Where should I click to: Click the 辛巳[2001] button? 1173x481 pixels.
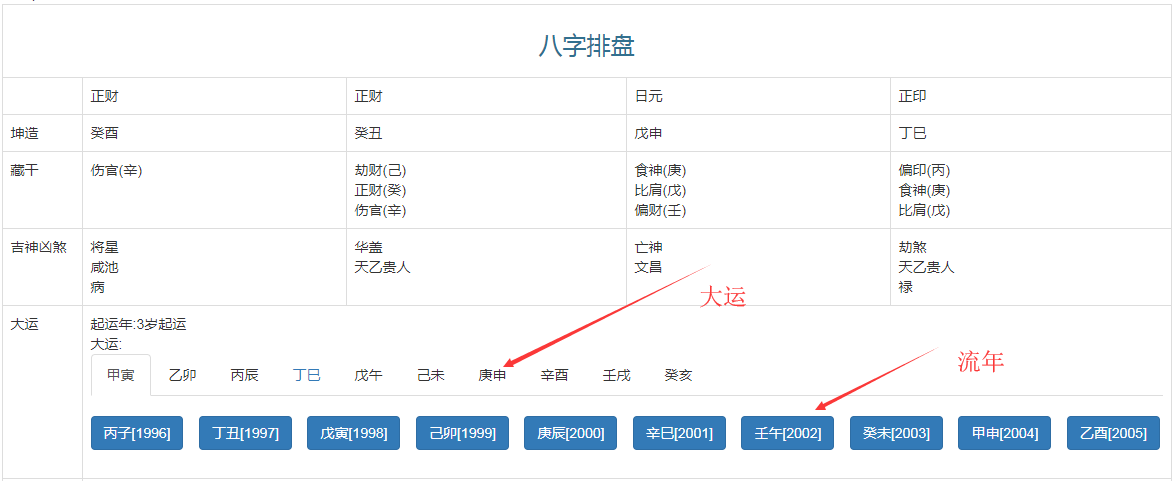[x=679, y=433]
